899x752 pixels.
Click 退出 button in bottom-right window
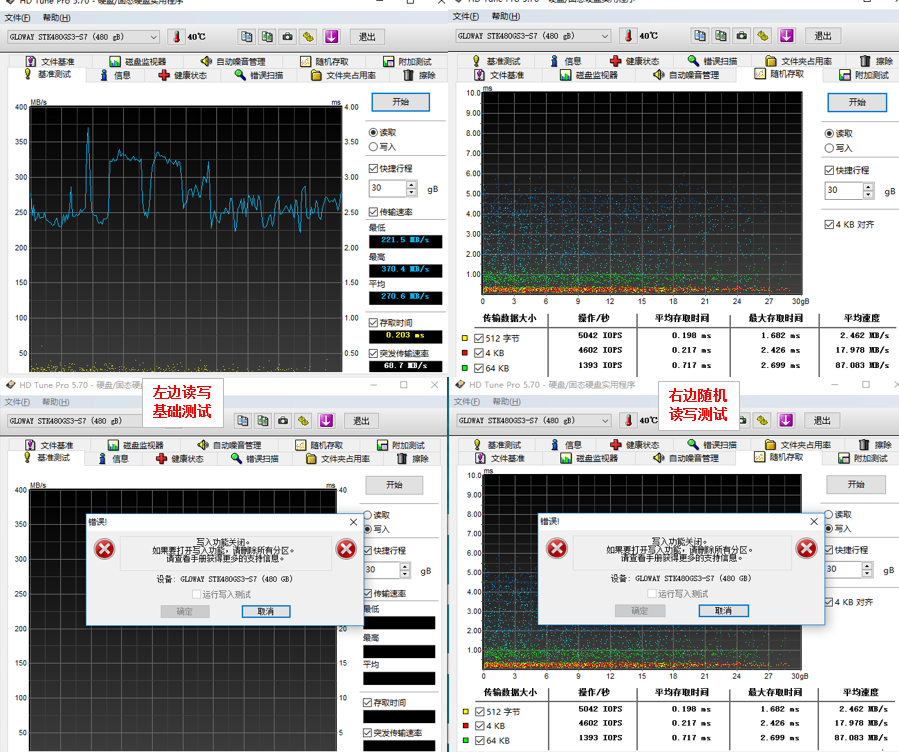click(x=822, y=420)
